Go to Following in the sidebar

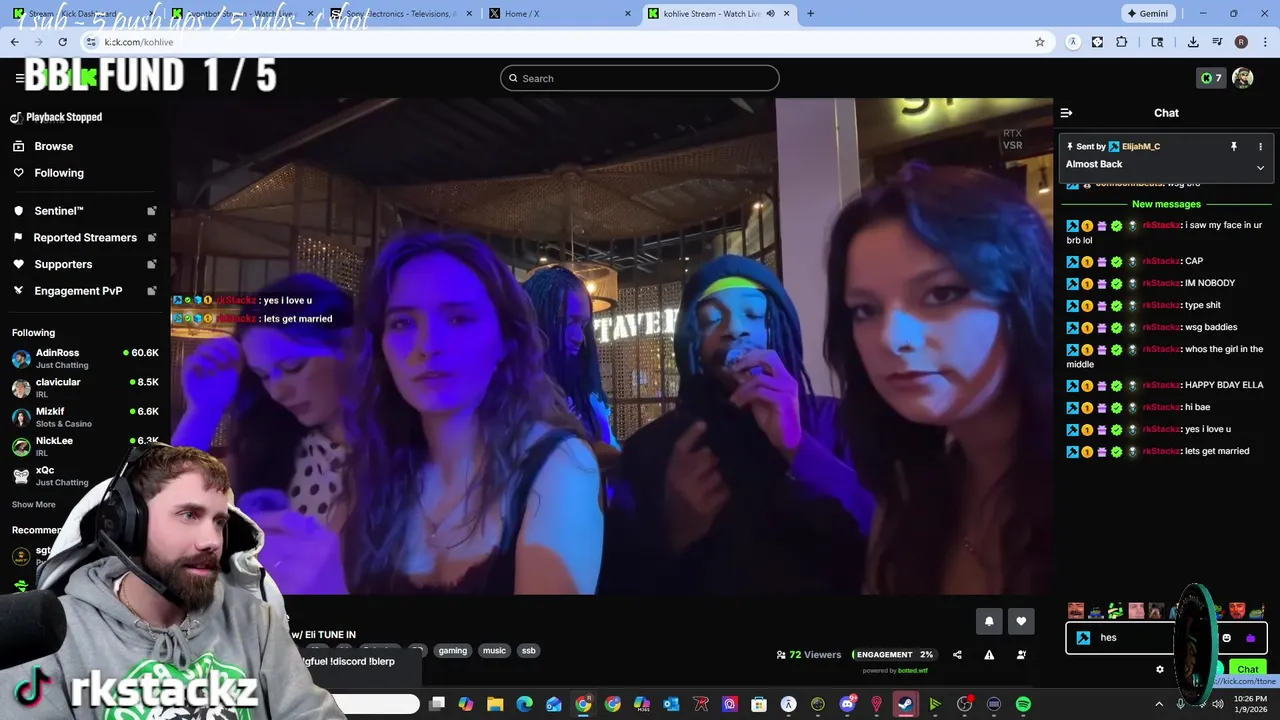tap(58, 173)
